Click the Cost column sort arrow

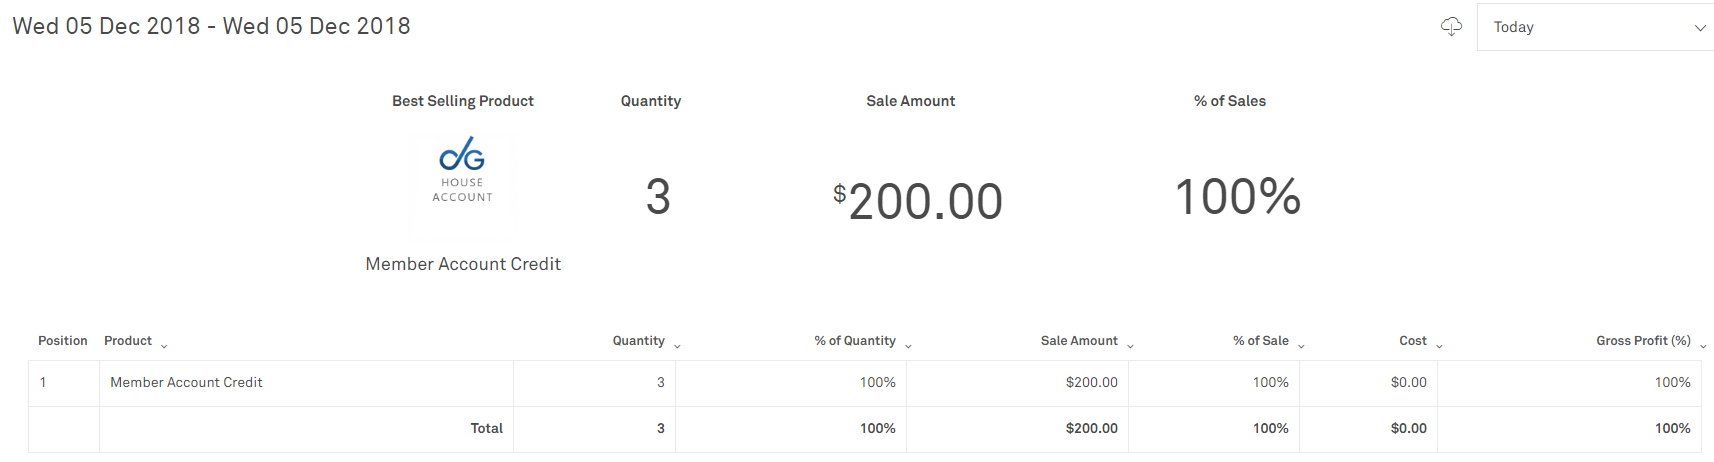[x=1439, y=346]
